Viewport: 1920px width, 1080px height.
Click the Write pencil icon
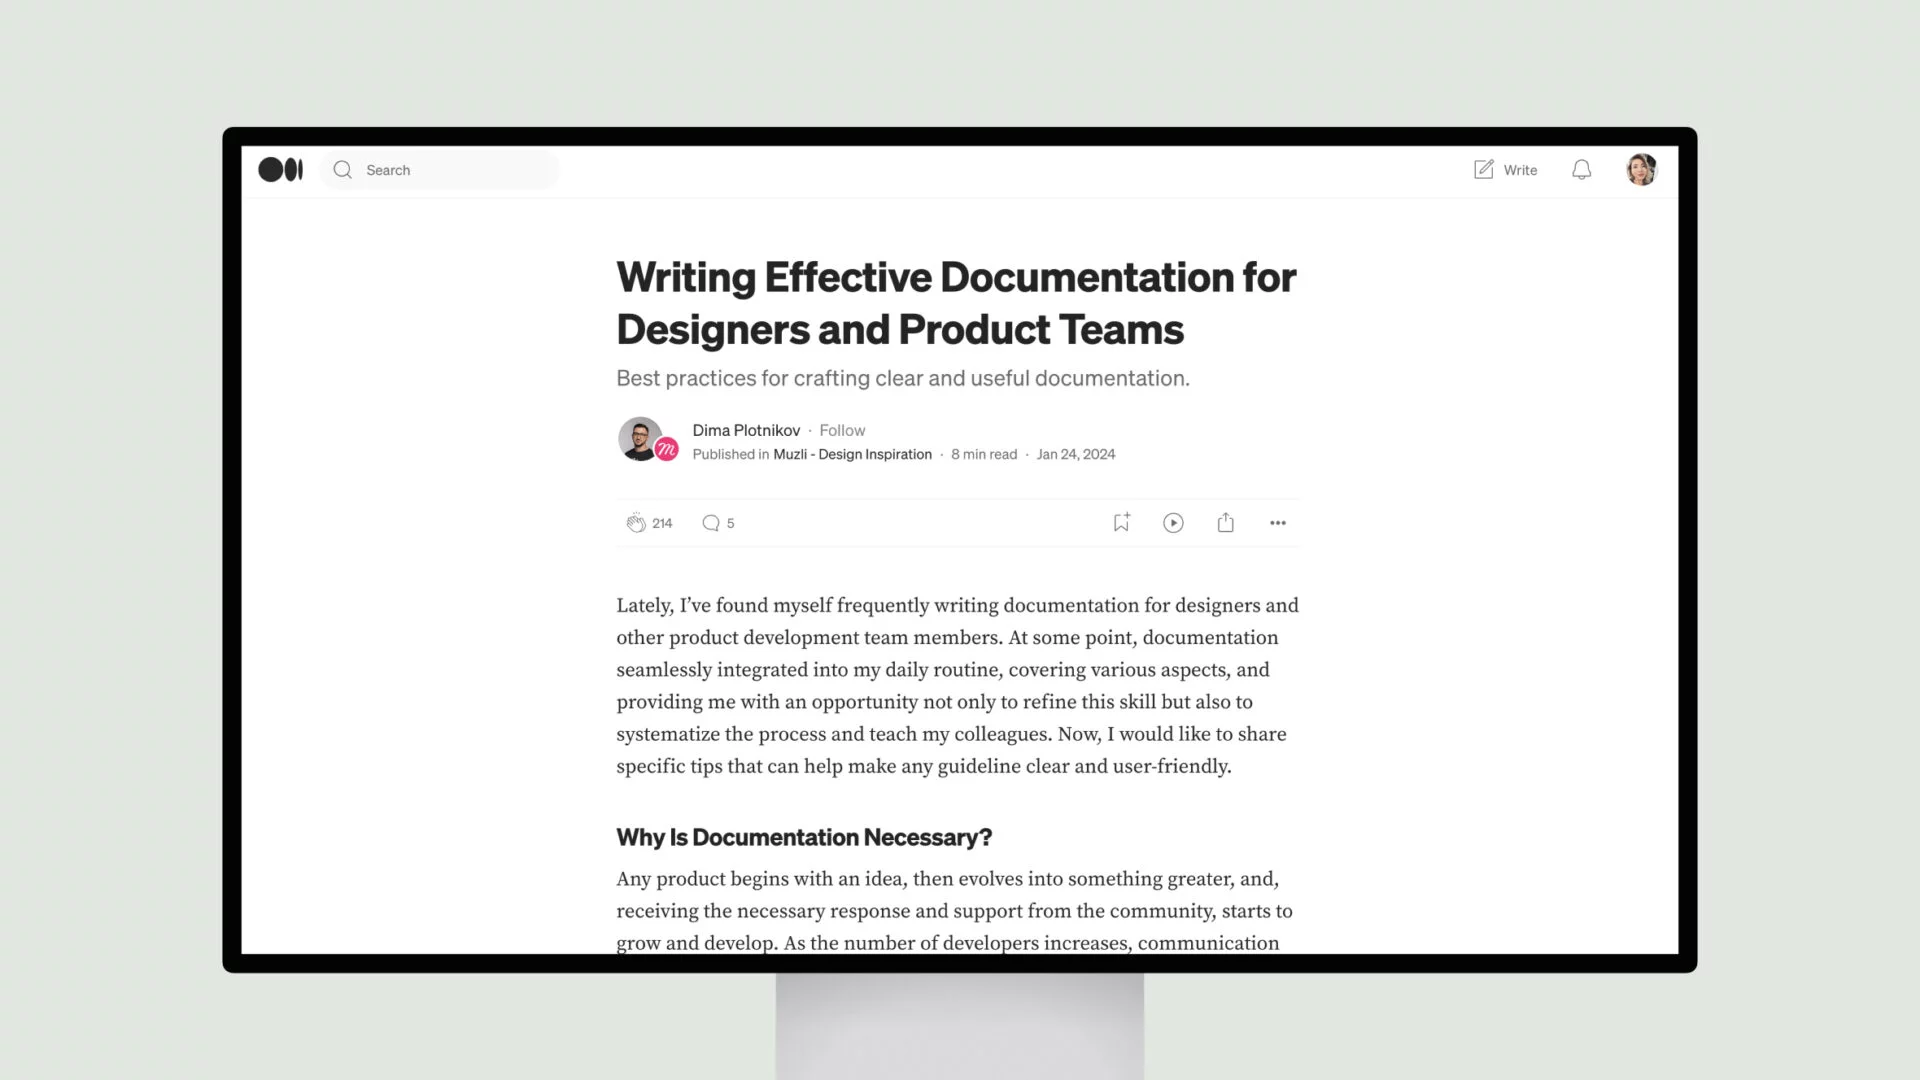tap(1482, 169)
